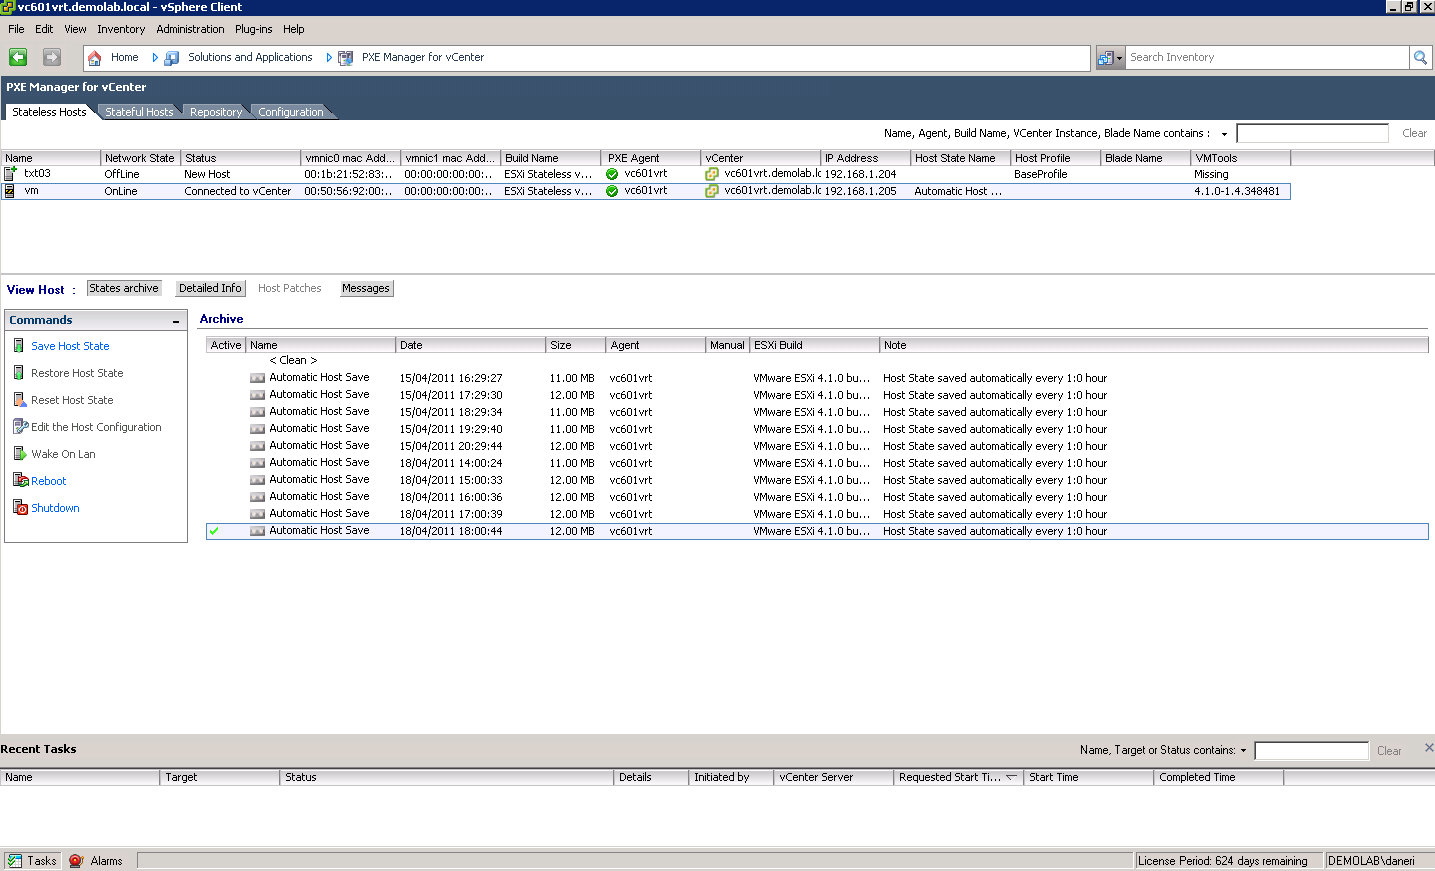The width and height of the screenshot is (1435, 871).
Task: Open the Administration menu
Action: pyautogui.click(x=190, y=29)
